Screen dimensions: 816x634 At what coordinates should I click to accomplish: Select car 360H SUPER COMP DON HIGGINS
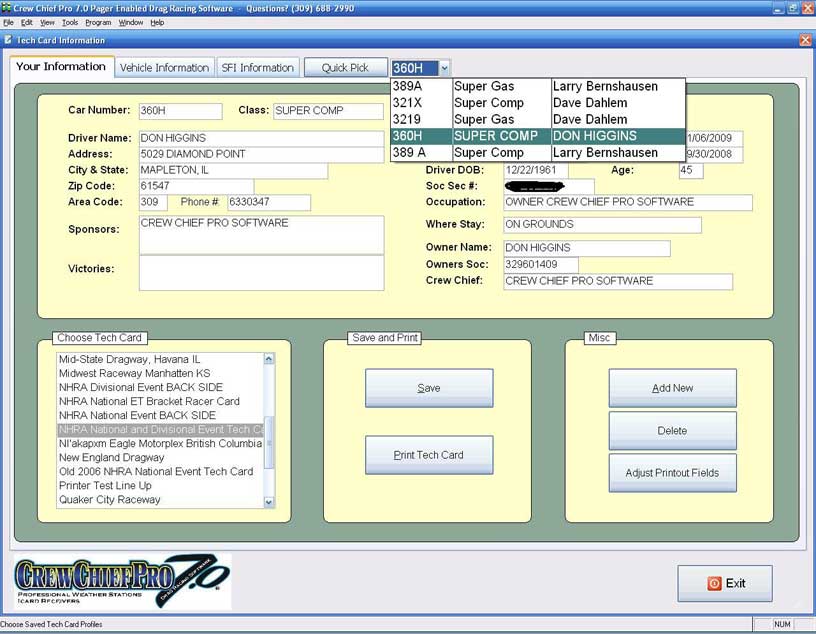538,136
